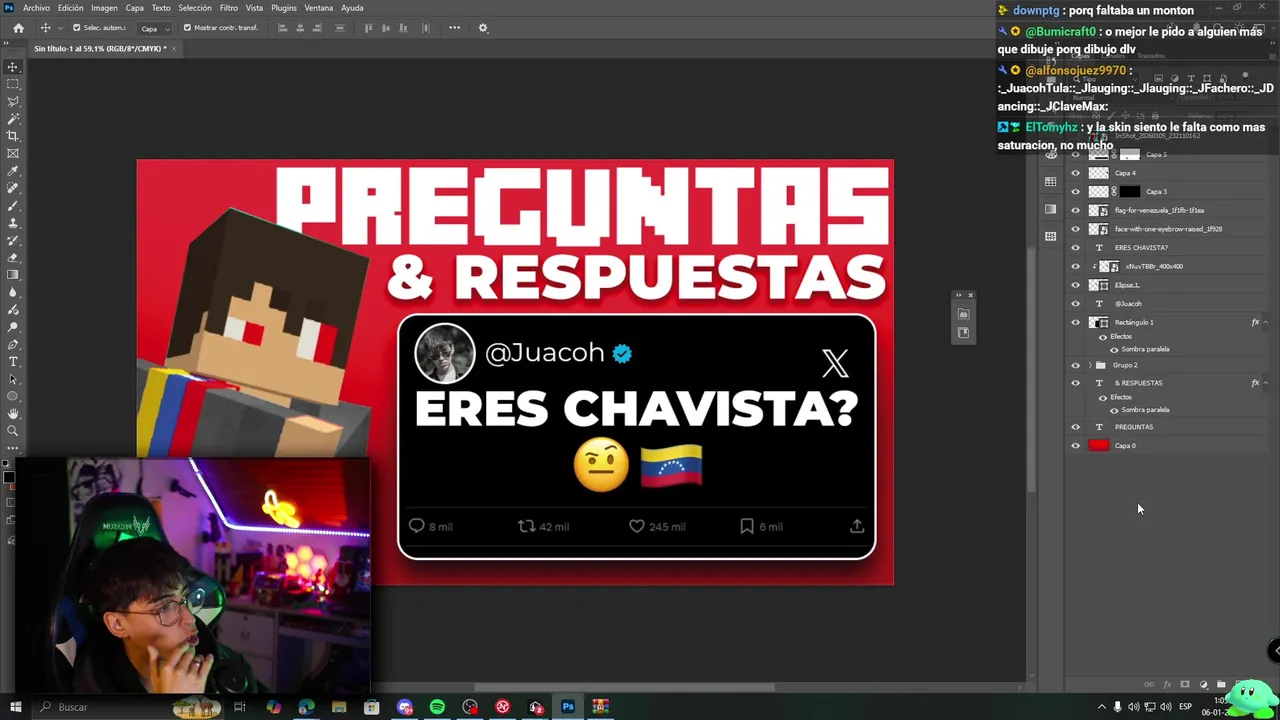This screenshot has width=1280, height=720.
Task: Select the Pen tool
Action: coord(13,344)
